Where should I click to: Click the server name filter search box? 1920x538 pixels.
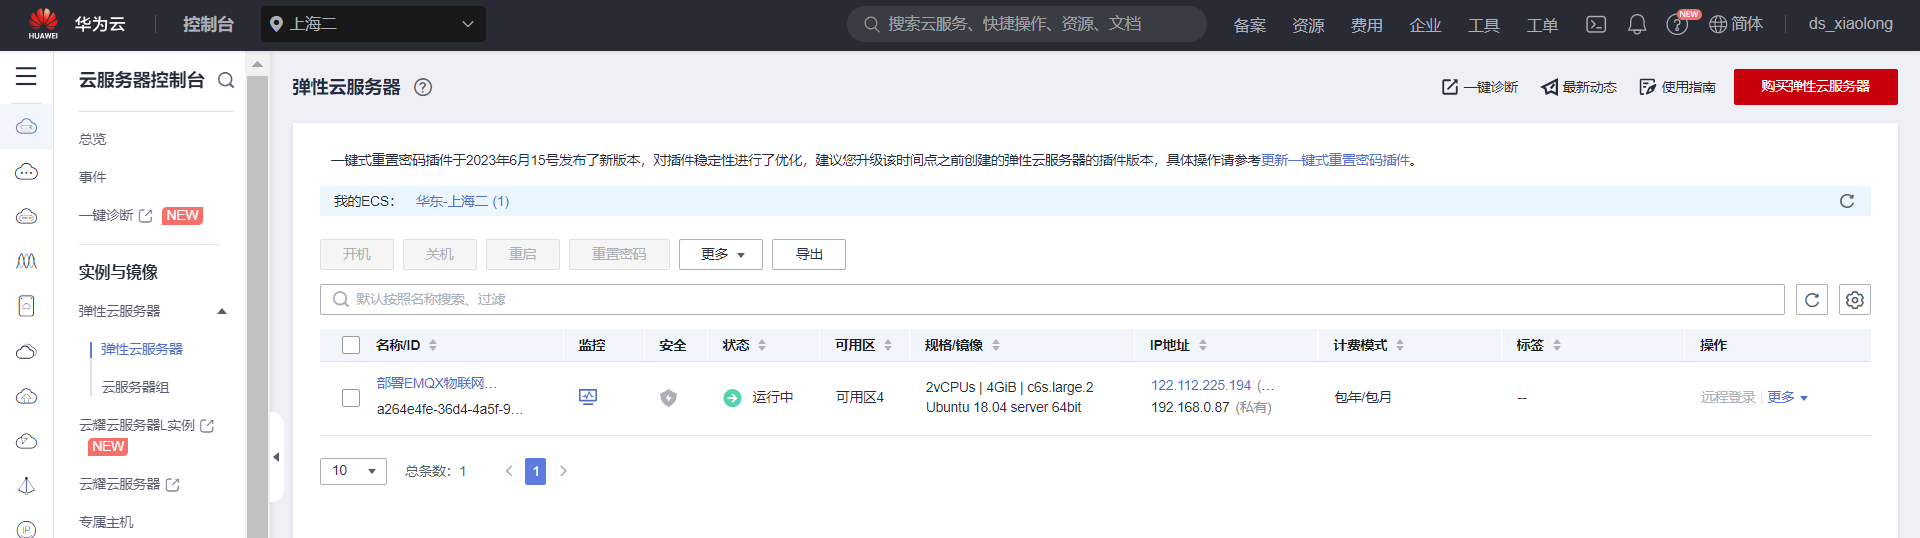(x=1052, y=300)
